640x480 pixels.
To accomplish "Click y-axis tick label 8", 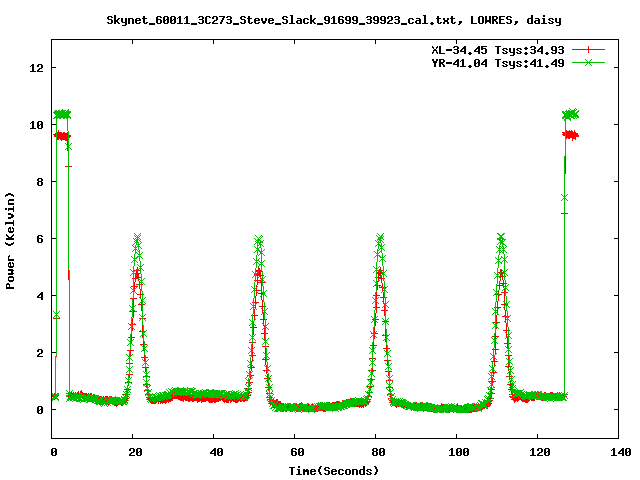I will 40,182.
